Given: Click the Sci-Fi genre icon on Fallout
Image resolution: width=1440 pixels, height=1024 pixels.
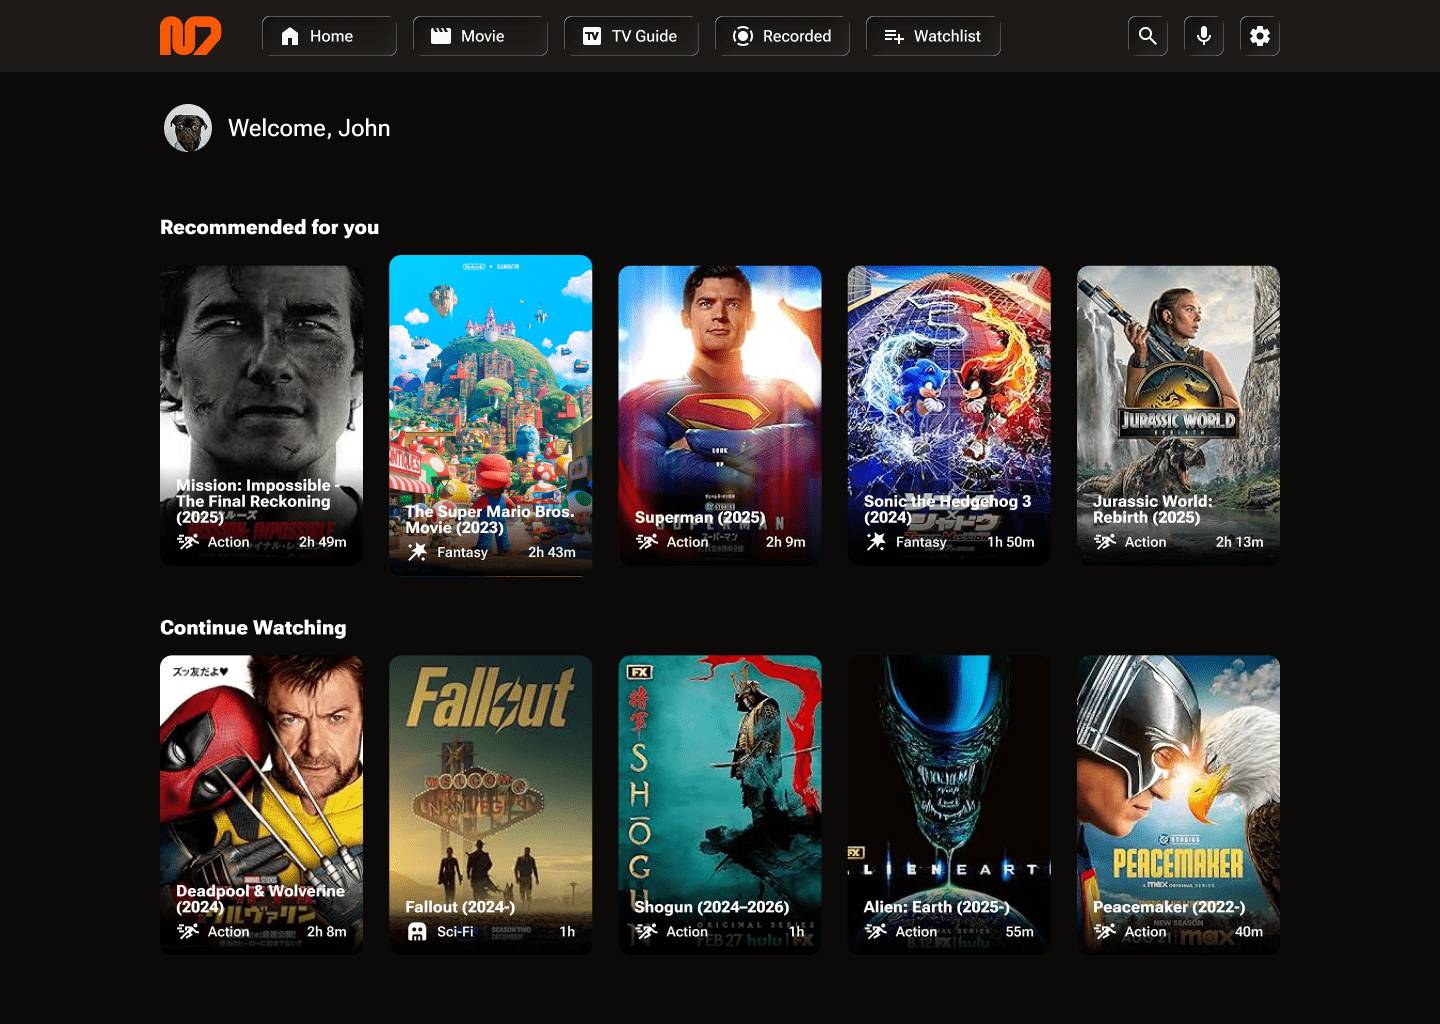Looking at the screenshot, I should coord(417,932).
